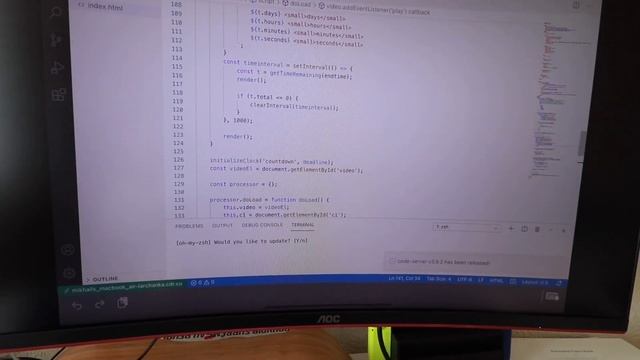Click the 'const processor = {};' code line

tap(243, 184)
